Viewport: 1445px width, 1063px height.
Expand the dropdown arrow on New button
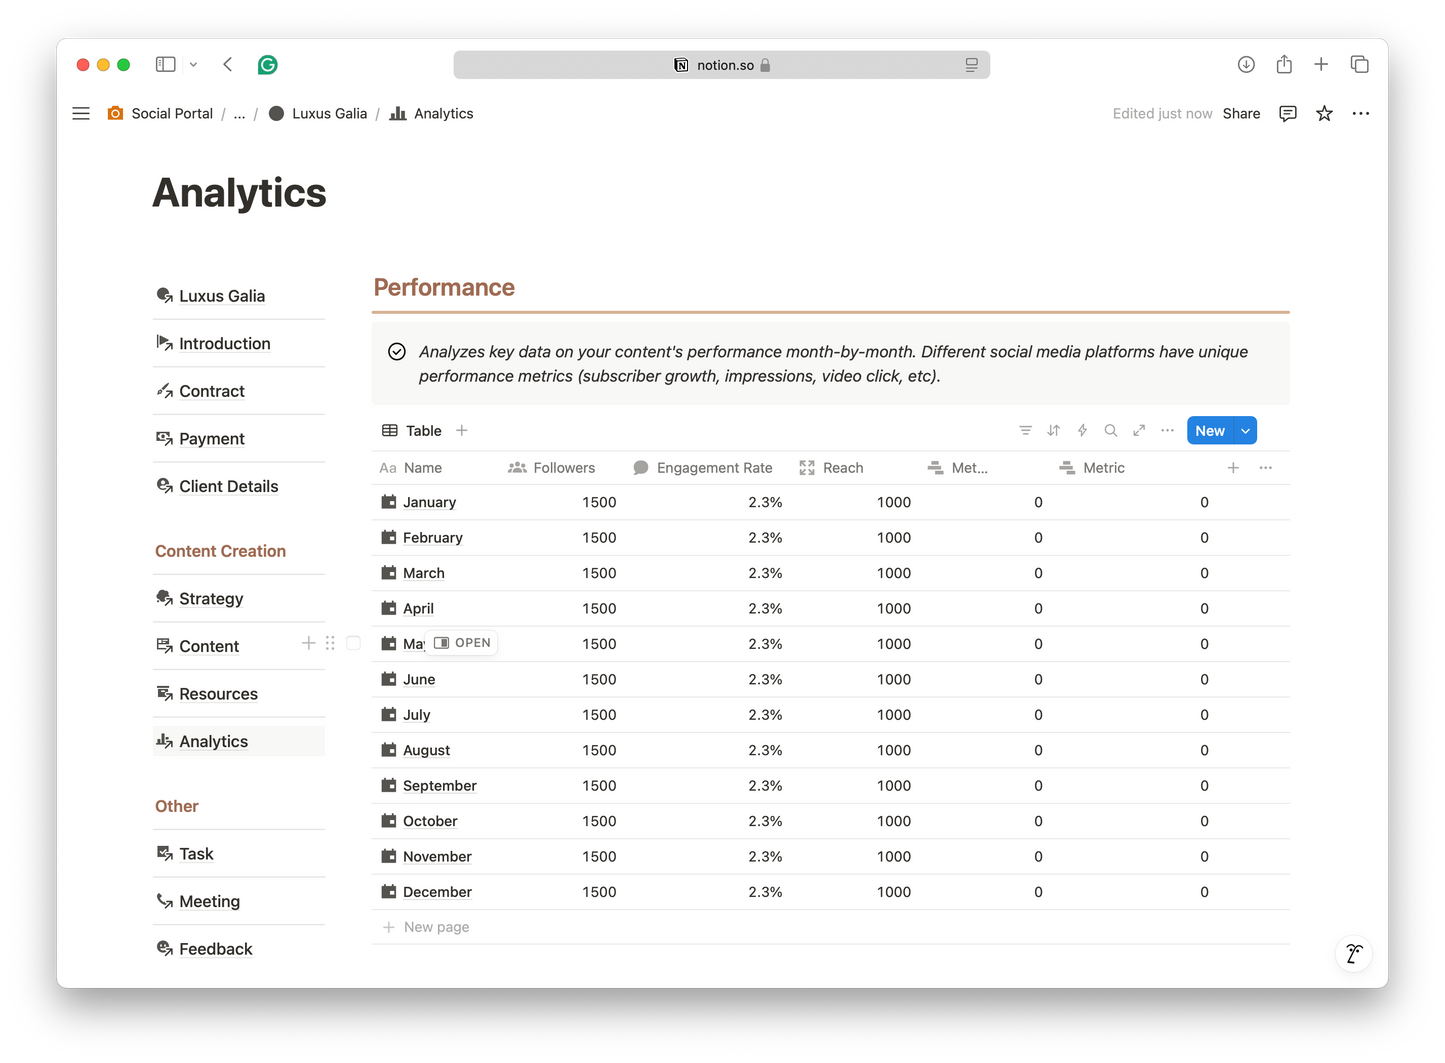1245,431
